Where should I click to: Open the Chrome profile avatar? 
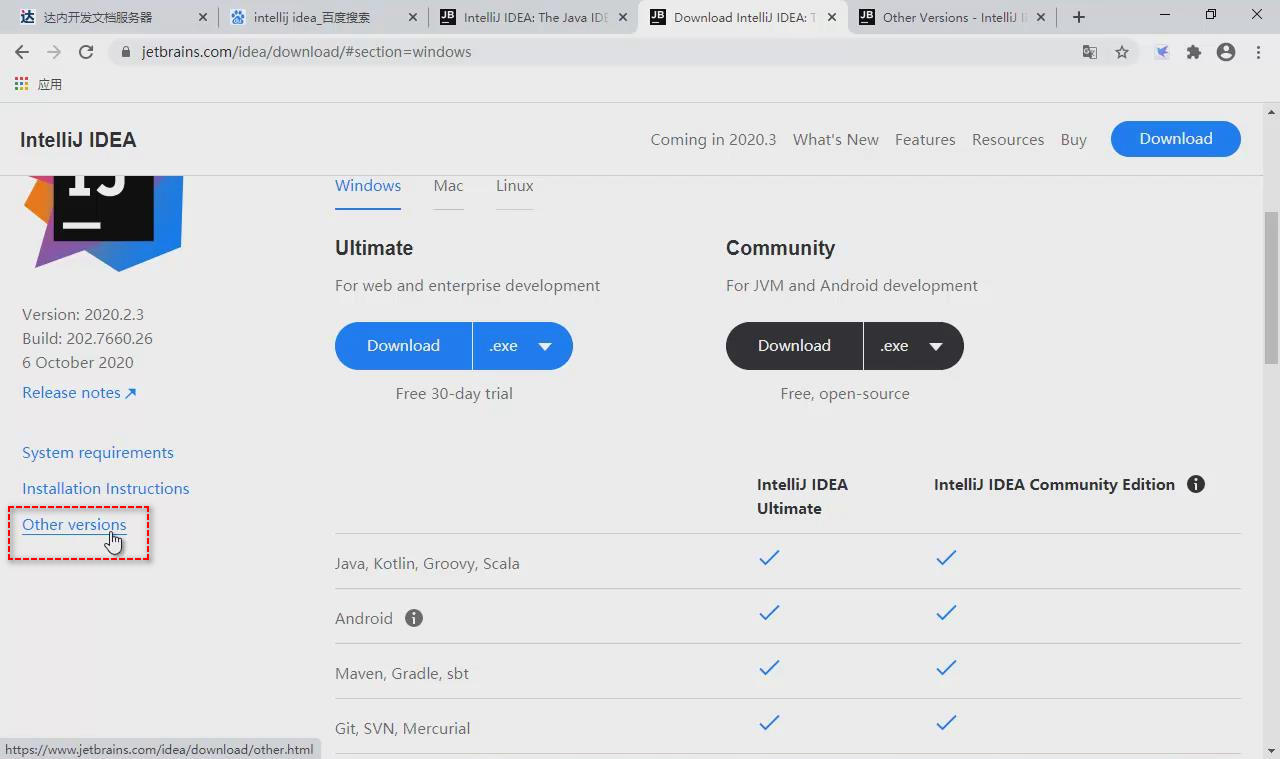pos(1226,52)
